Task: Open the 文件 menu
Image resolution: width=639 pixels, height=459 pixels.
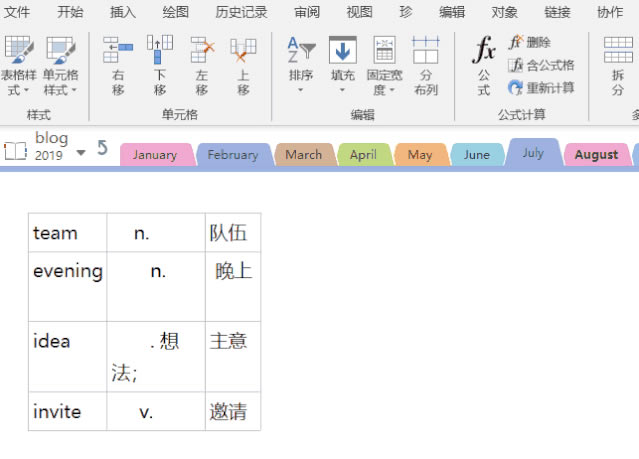Action: 17,12
